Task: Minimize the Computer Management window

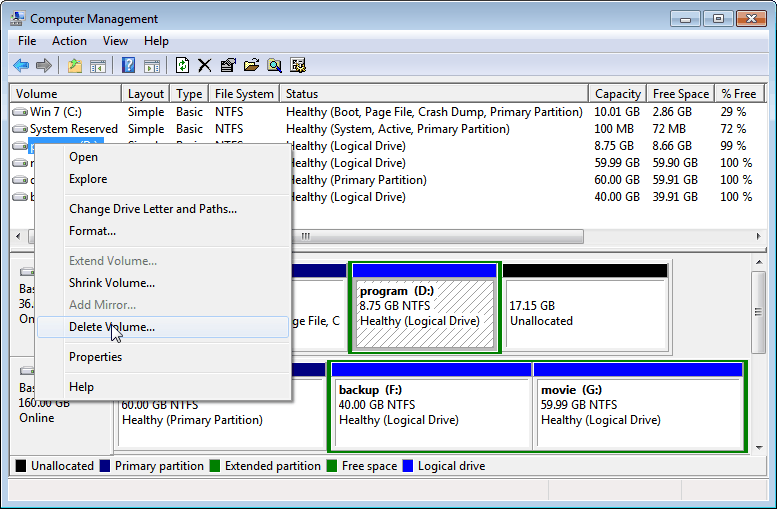Action: coord(686,19)
